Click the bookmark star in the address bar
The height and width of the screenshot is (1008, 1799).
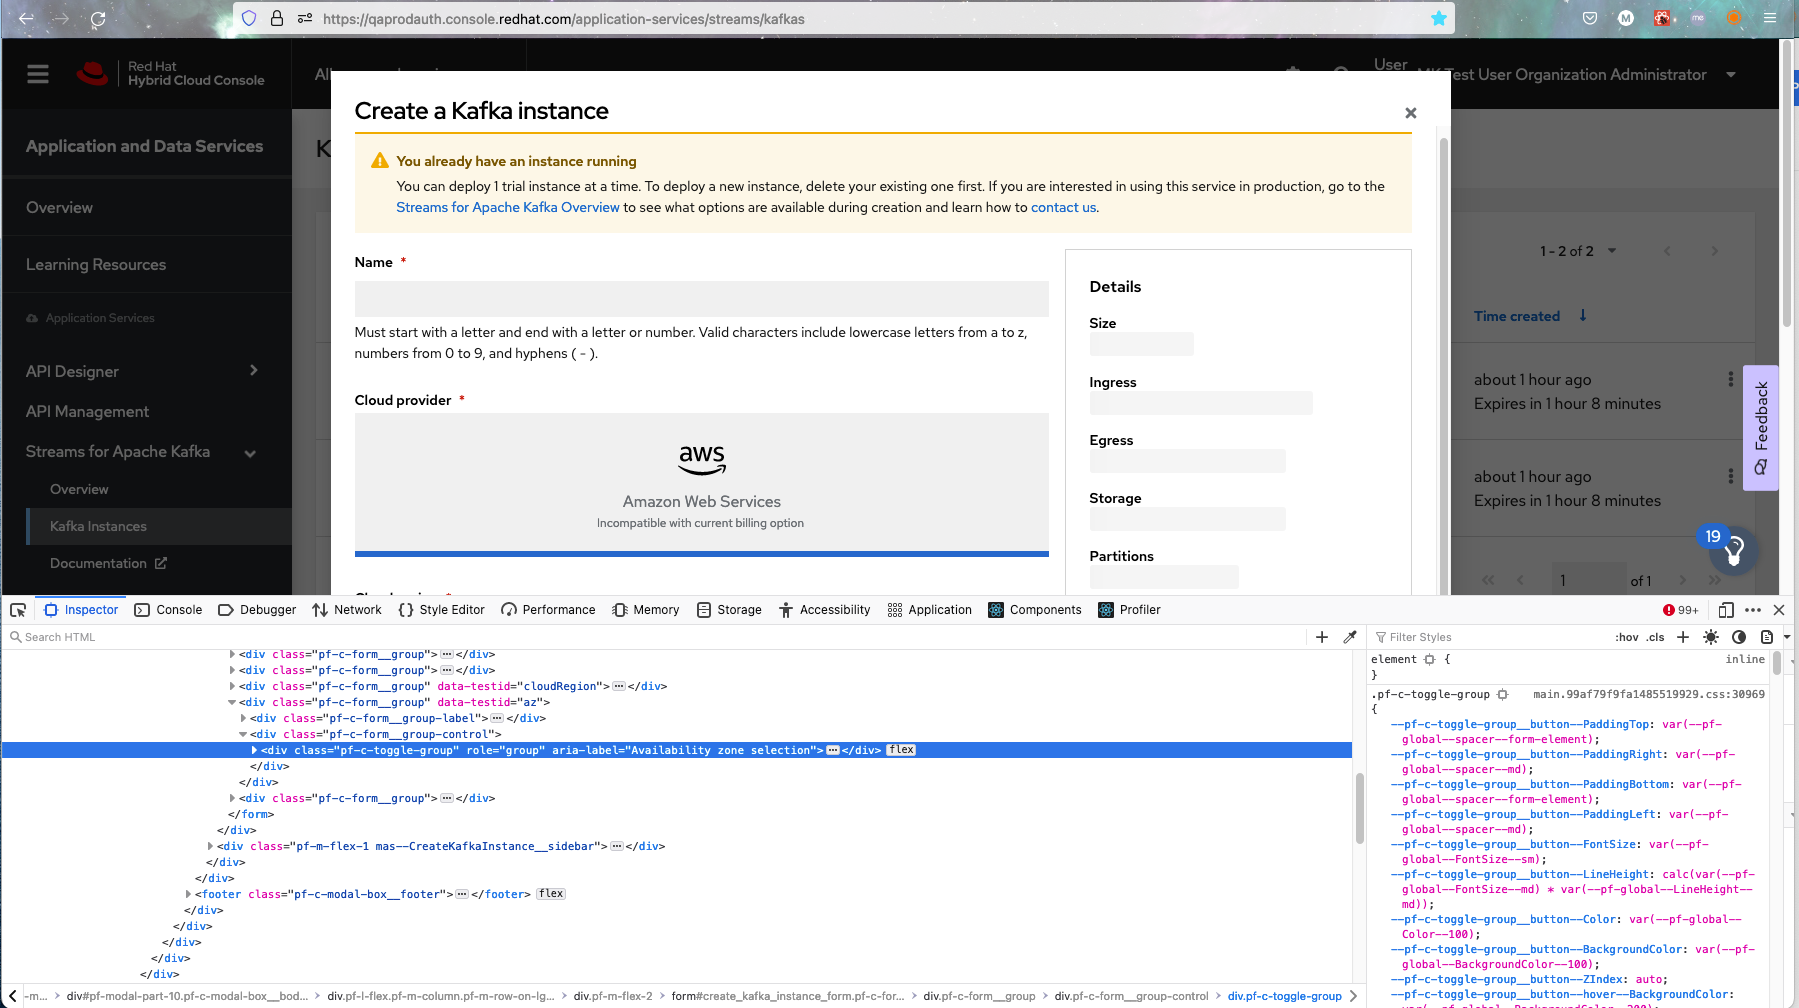coord(1439,18)
